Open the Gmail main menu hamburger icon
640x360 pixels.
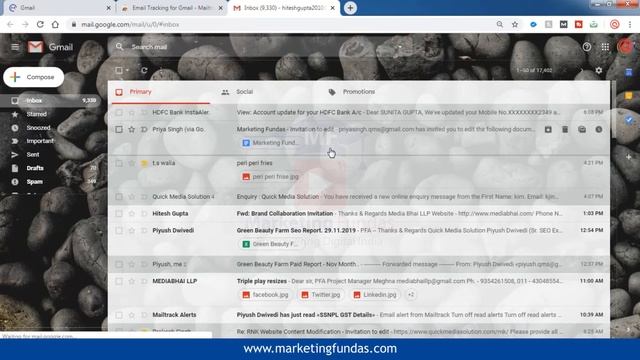pyautogui.click(x=15, y=47)
